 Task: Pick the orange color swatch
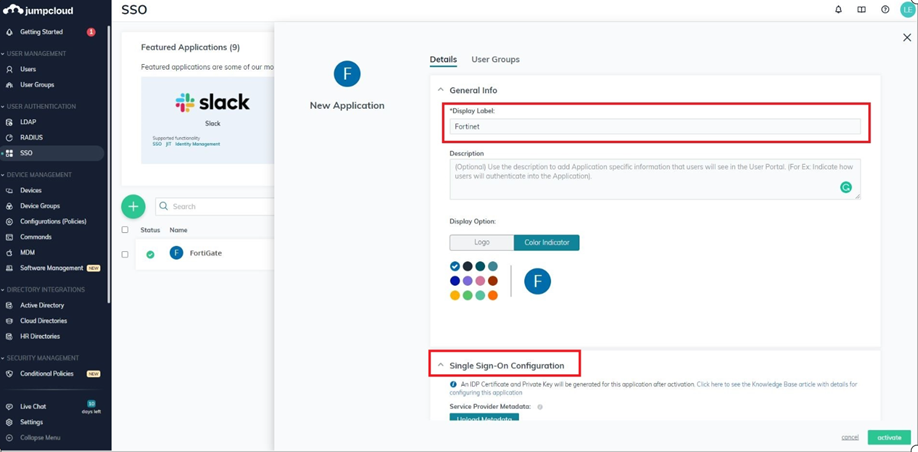(493, 295)
